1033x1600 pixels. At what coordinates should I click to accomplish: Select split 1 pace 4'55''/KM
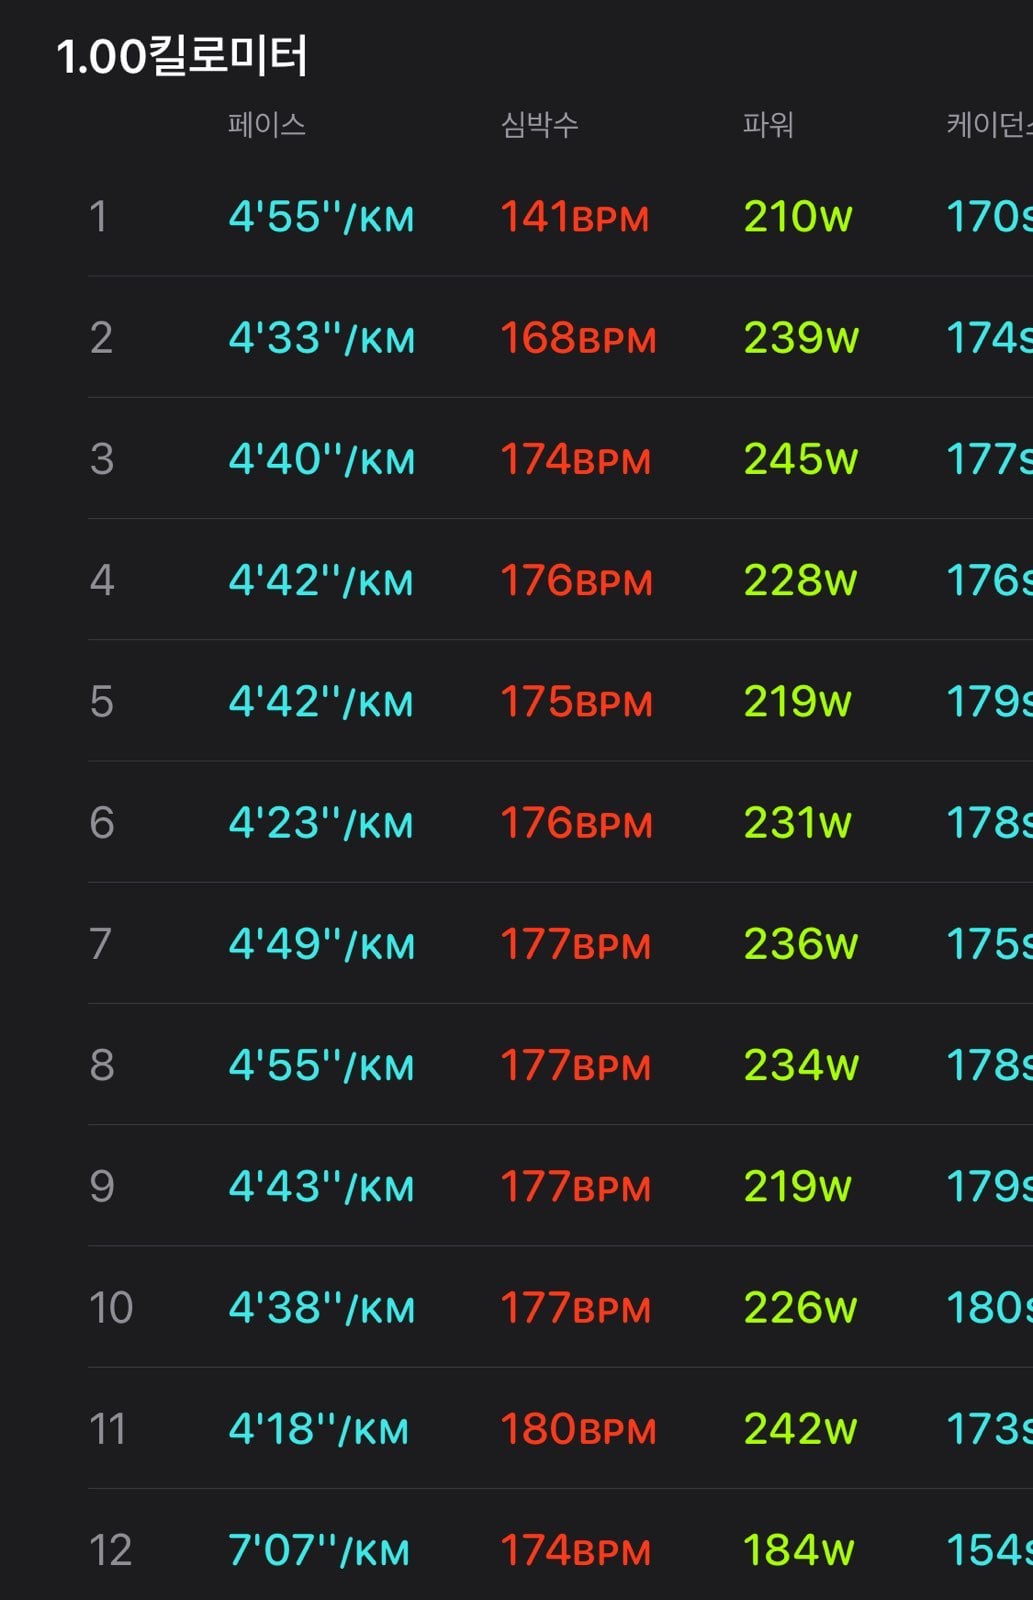[x=321, y=217]
